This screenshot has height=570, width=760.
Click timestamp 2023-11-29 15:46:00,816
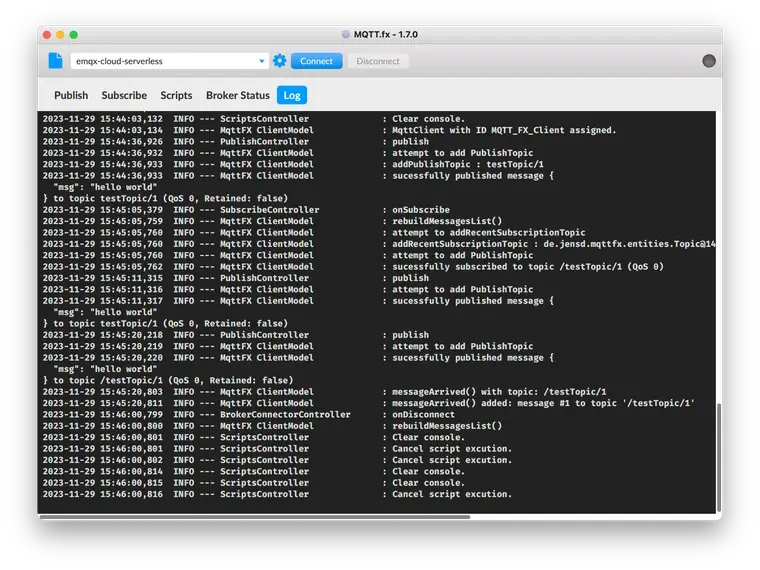103,494
